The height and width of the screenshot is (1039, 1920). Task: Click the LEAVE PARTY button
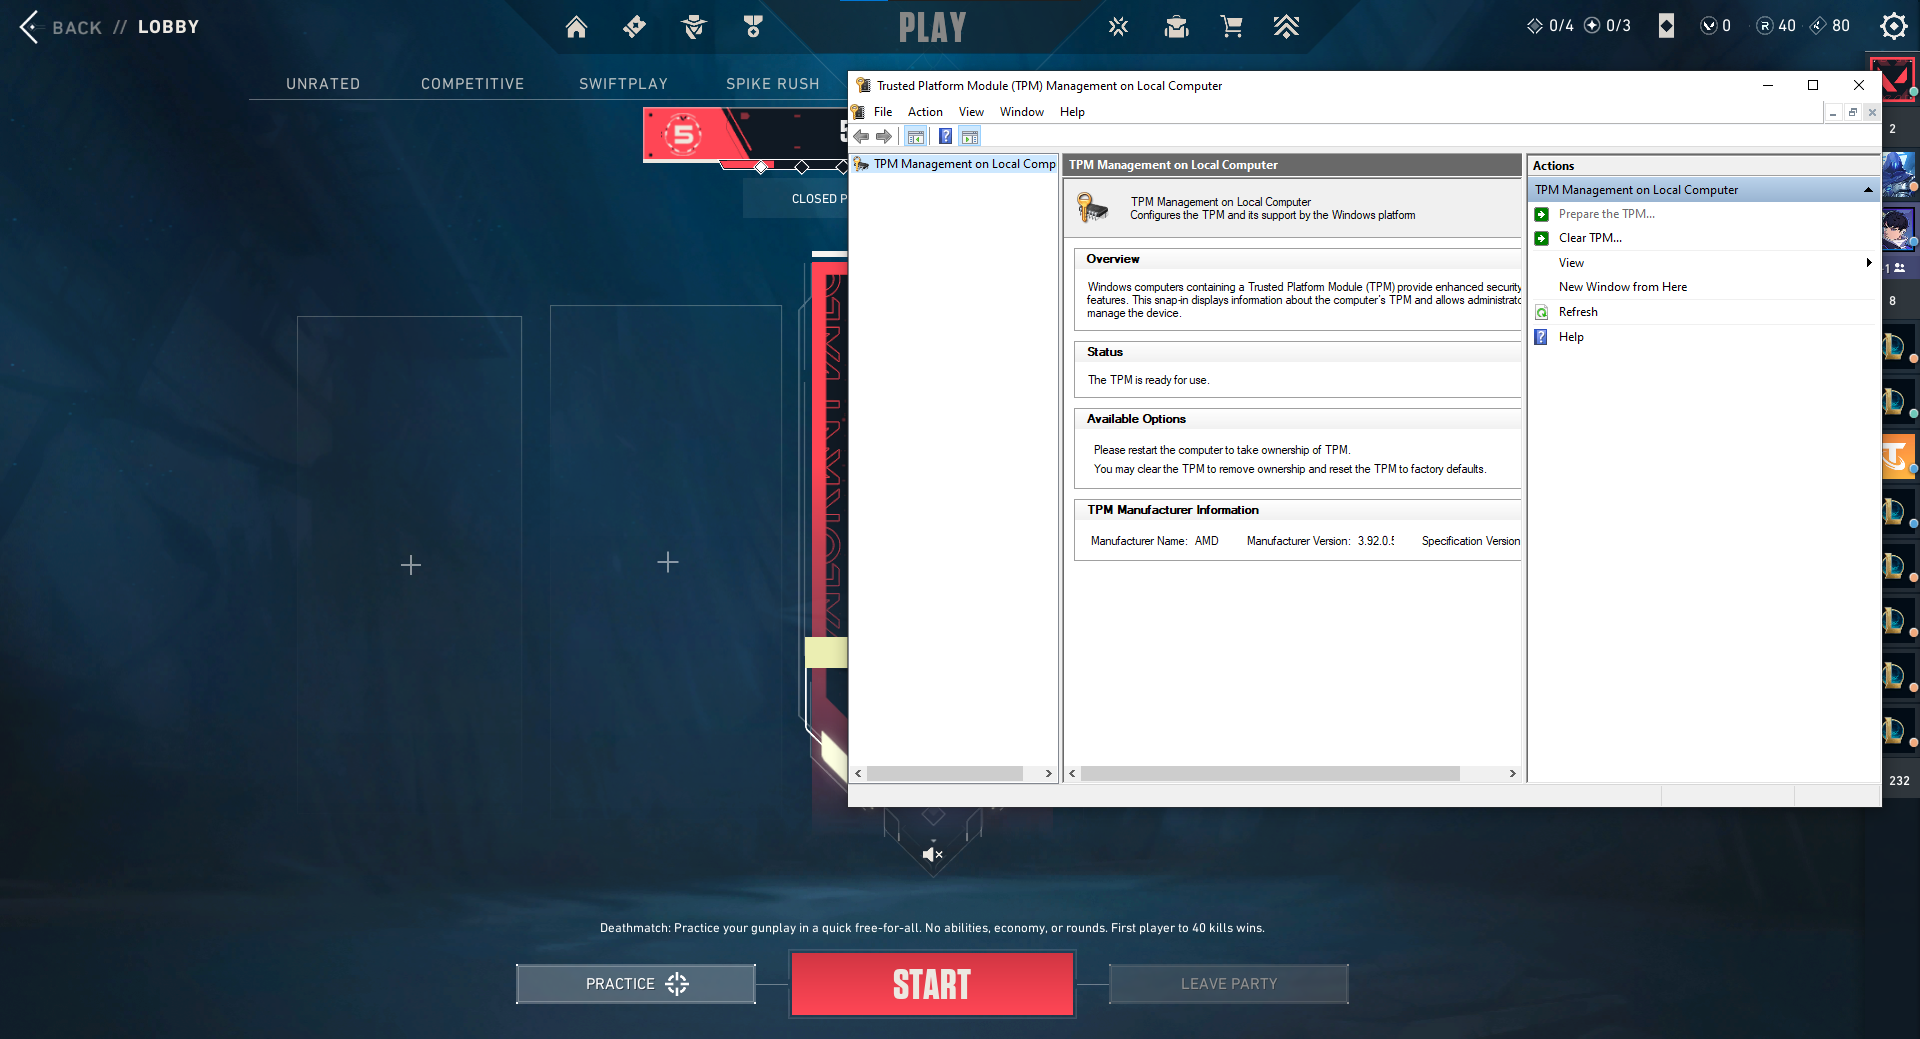click(1229, 984)
